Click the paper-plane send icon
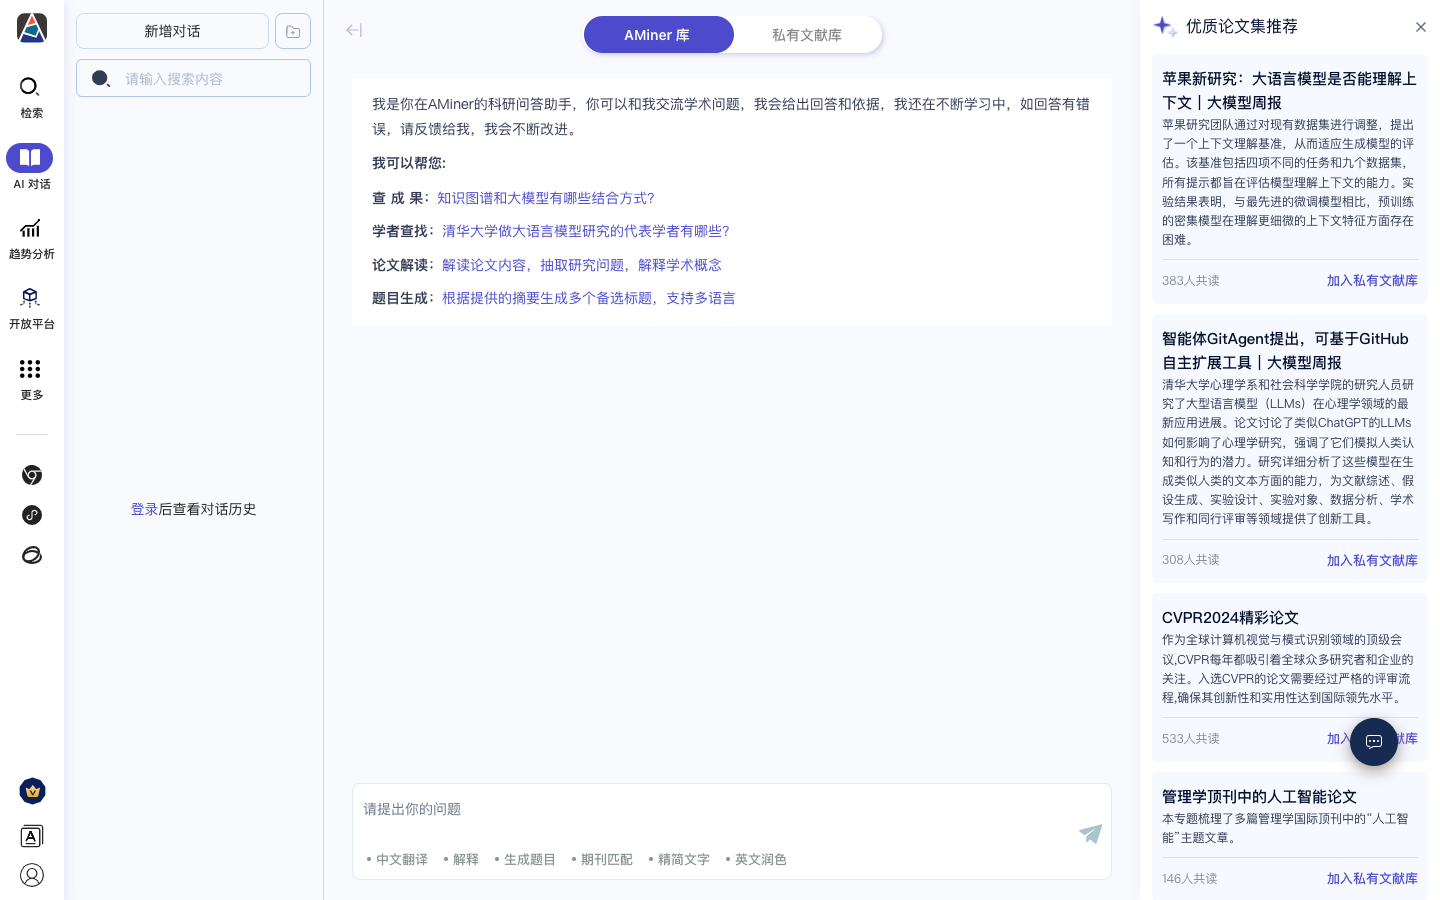Screen dimensions: 1440x900 coord(1089,833)
